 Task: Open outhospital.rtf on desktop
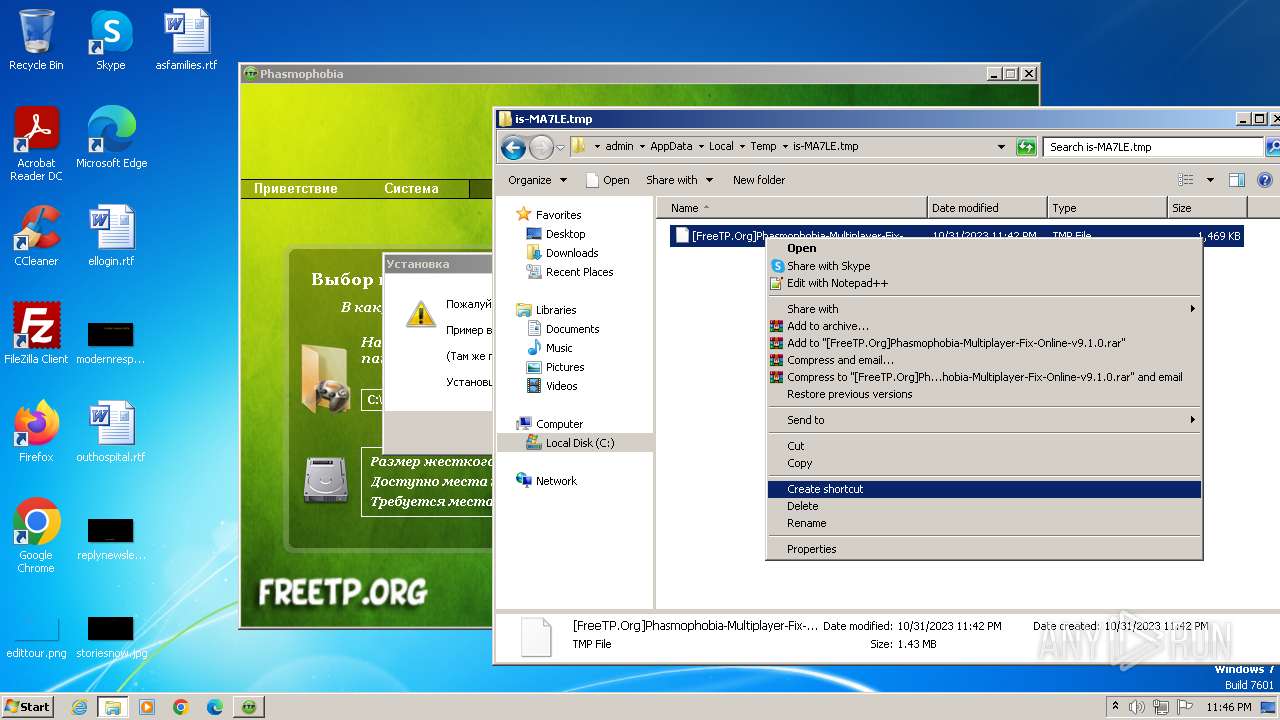[111, 432]
